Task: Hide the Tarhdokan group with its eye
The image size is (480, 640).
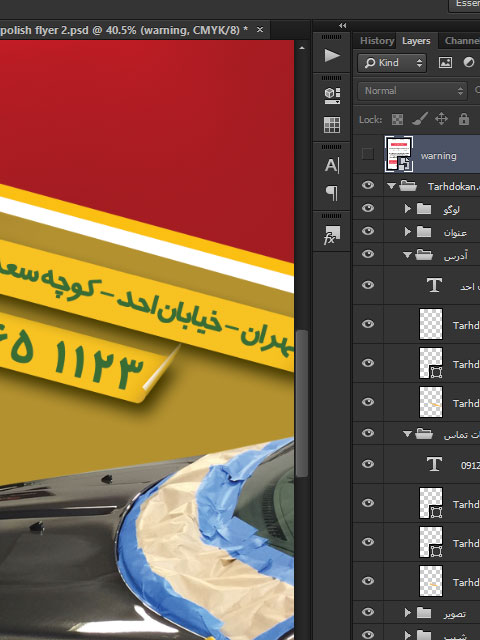Action: [x=368, y=185]
